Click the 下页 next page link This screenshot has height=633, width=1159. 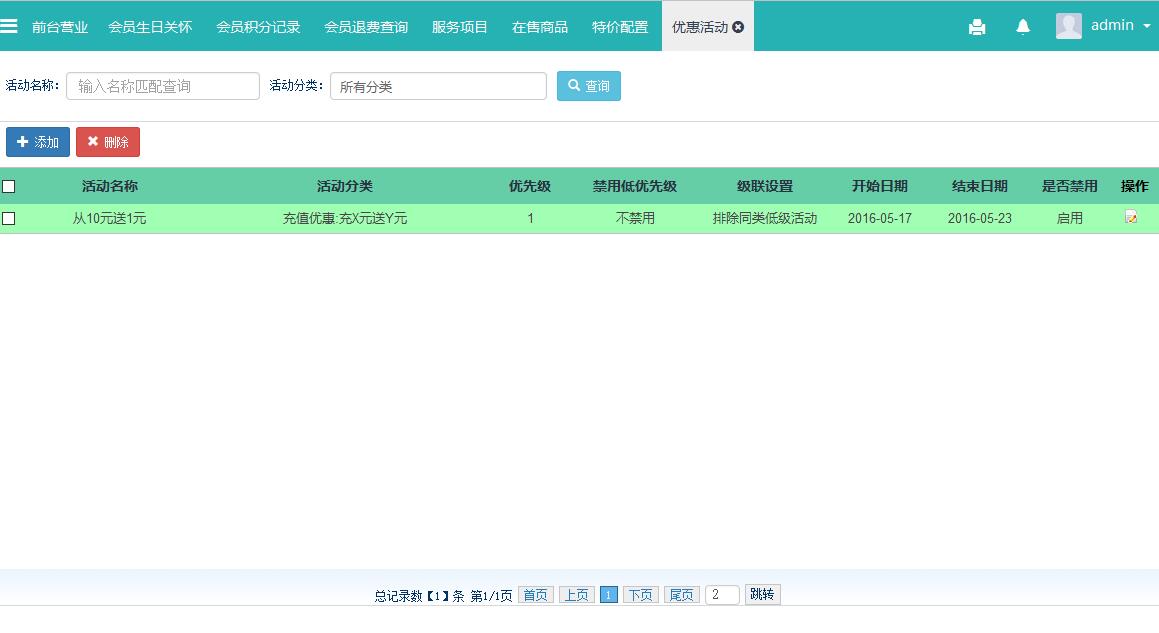pyautogui.click(x=640, y=595)
